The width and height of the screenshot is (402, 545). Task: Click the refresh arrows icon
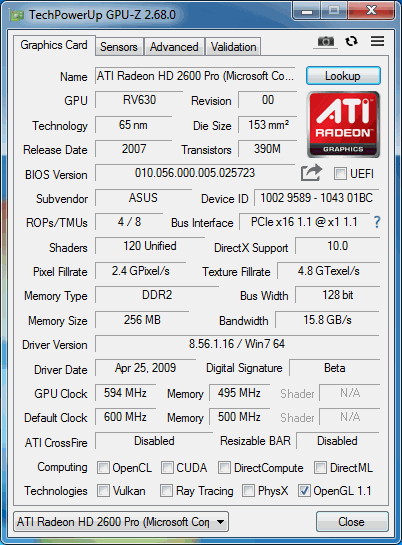point(351,41)
